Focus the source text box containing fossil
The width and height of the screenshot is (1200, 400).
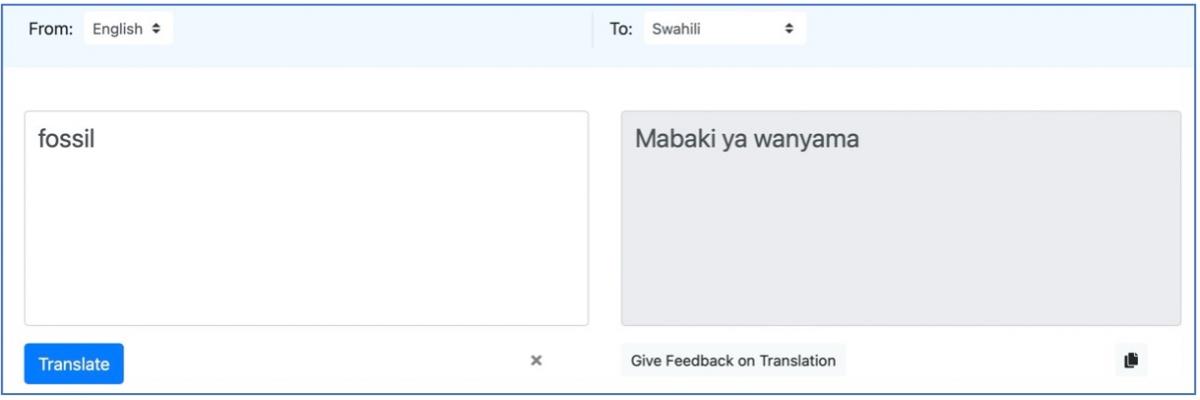tap(306, 218)
